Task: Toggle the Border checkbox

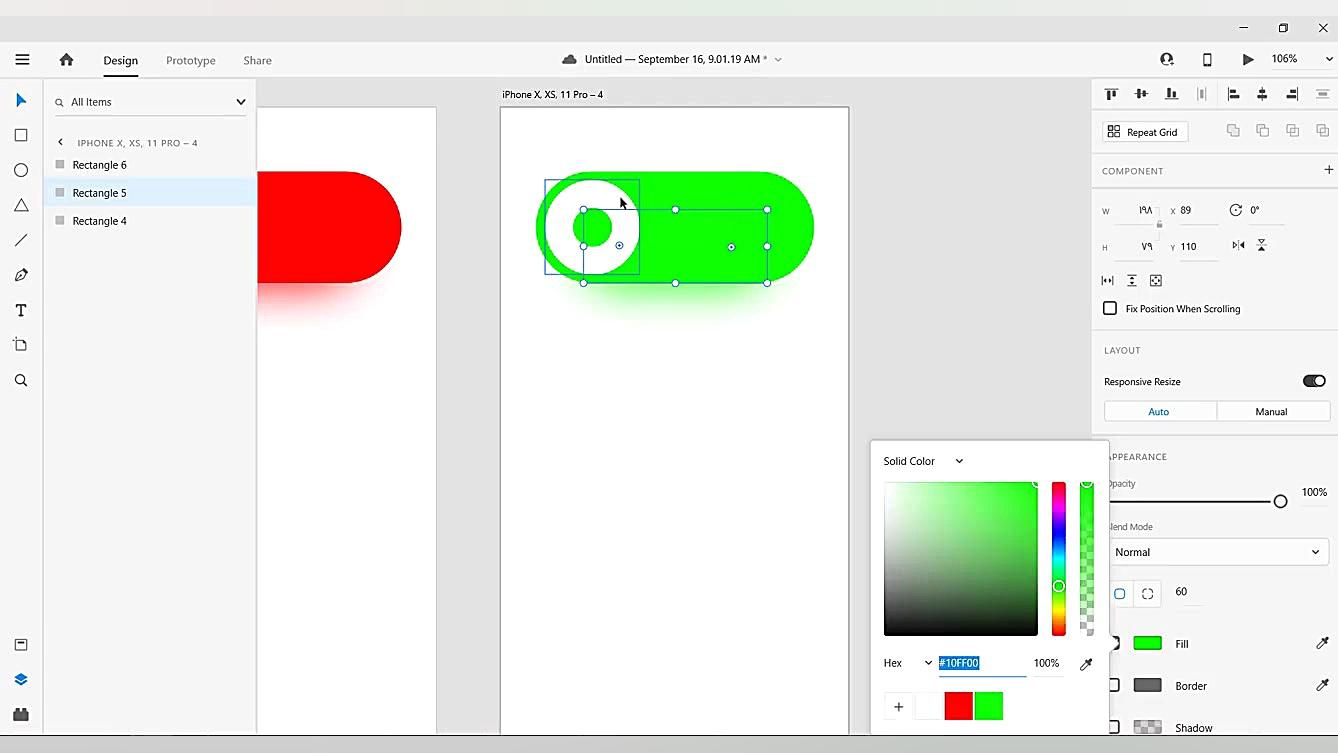Action: coord(1114,685)
